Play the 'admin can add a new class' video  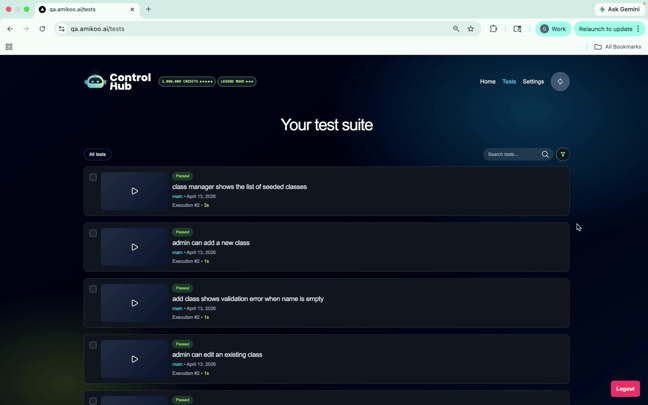134,247
